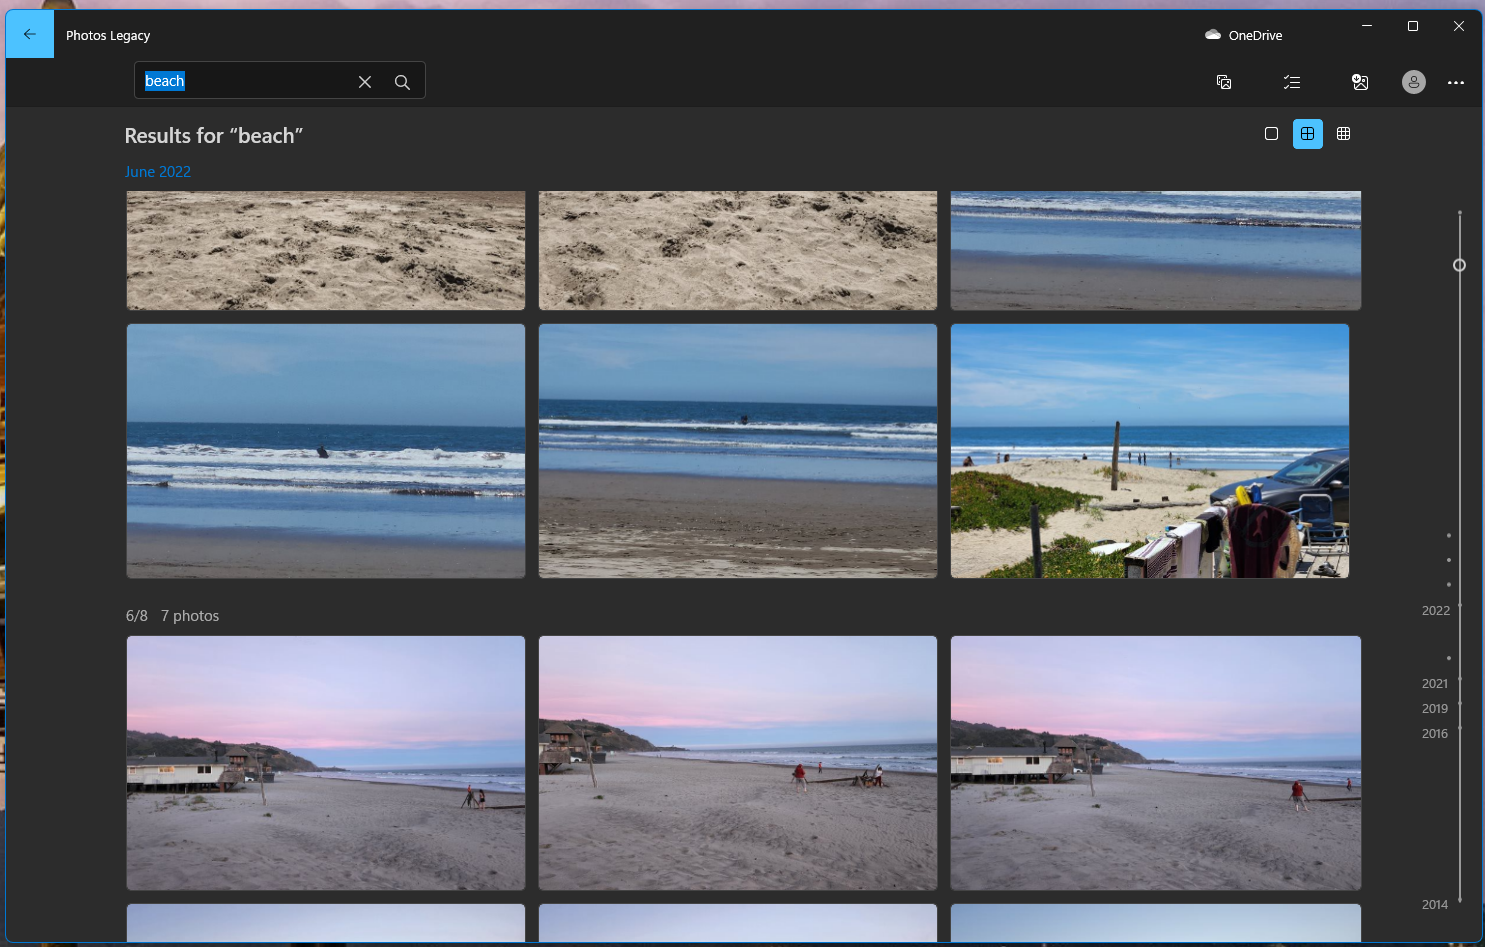Image resolution: width=1485 pixels, height=947 pixels.
Task: Switch to small grid view
Action: (1343, 134)
